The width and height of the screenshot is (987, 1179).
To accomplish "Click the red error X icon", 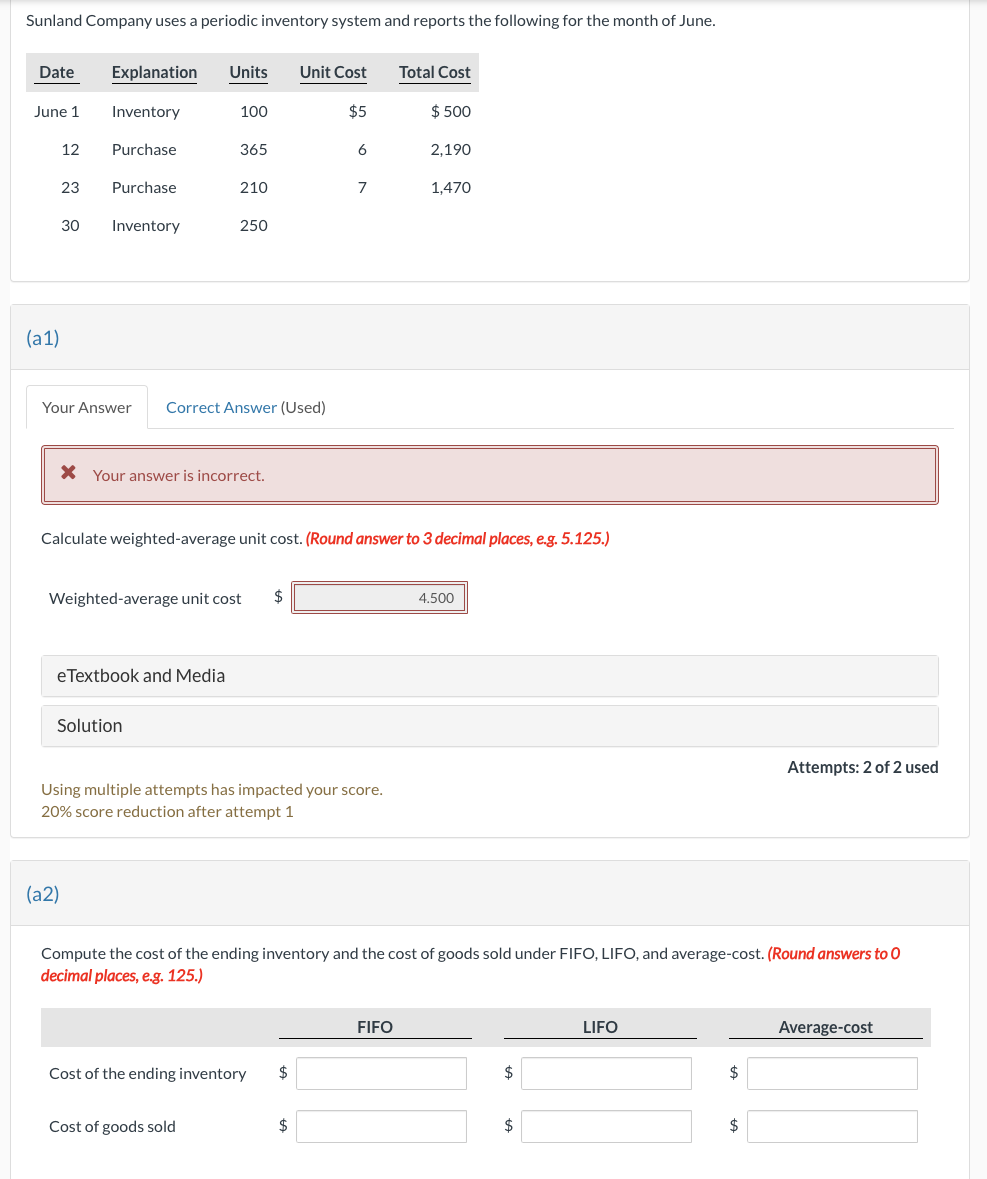I will point(69,475).
